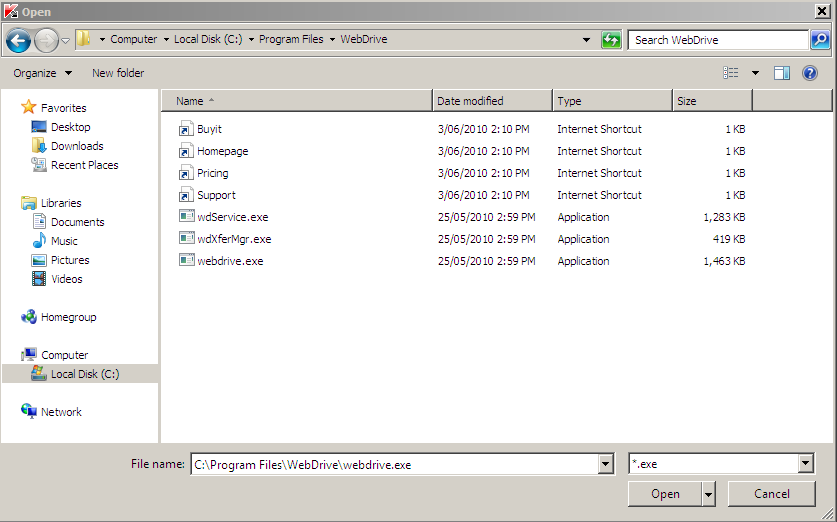Select the wdService.exe file icon
The image size is (837, 522).
(187, 217)
